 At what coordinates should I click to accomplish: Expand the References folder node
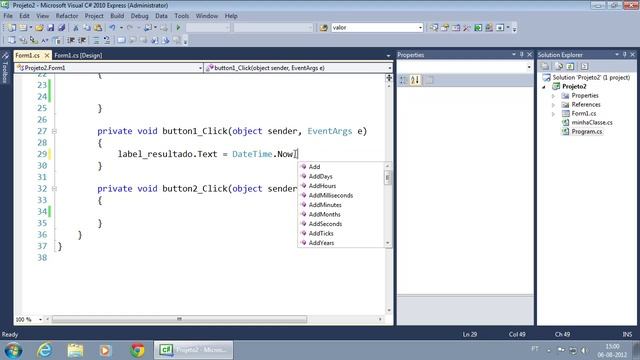point(553,105)
